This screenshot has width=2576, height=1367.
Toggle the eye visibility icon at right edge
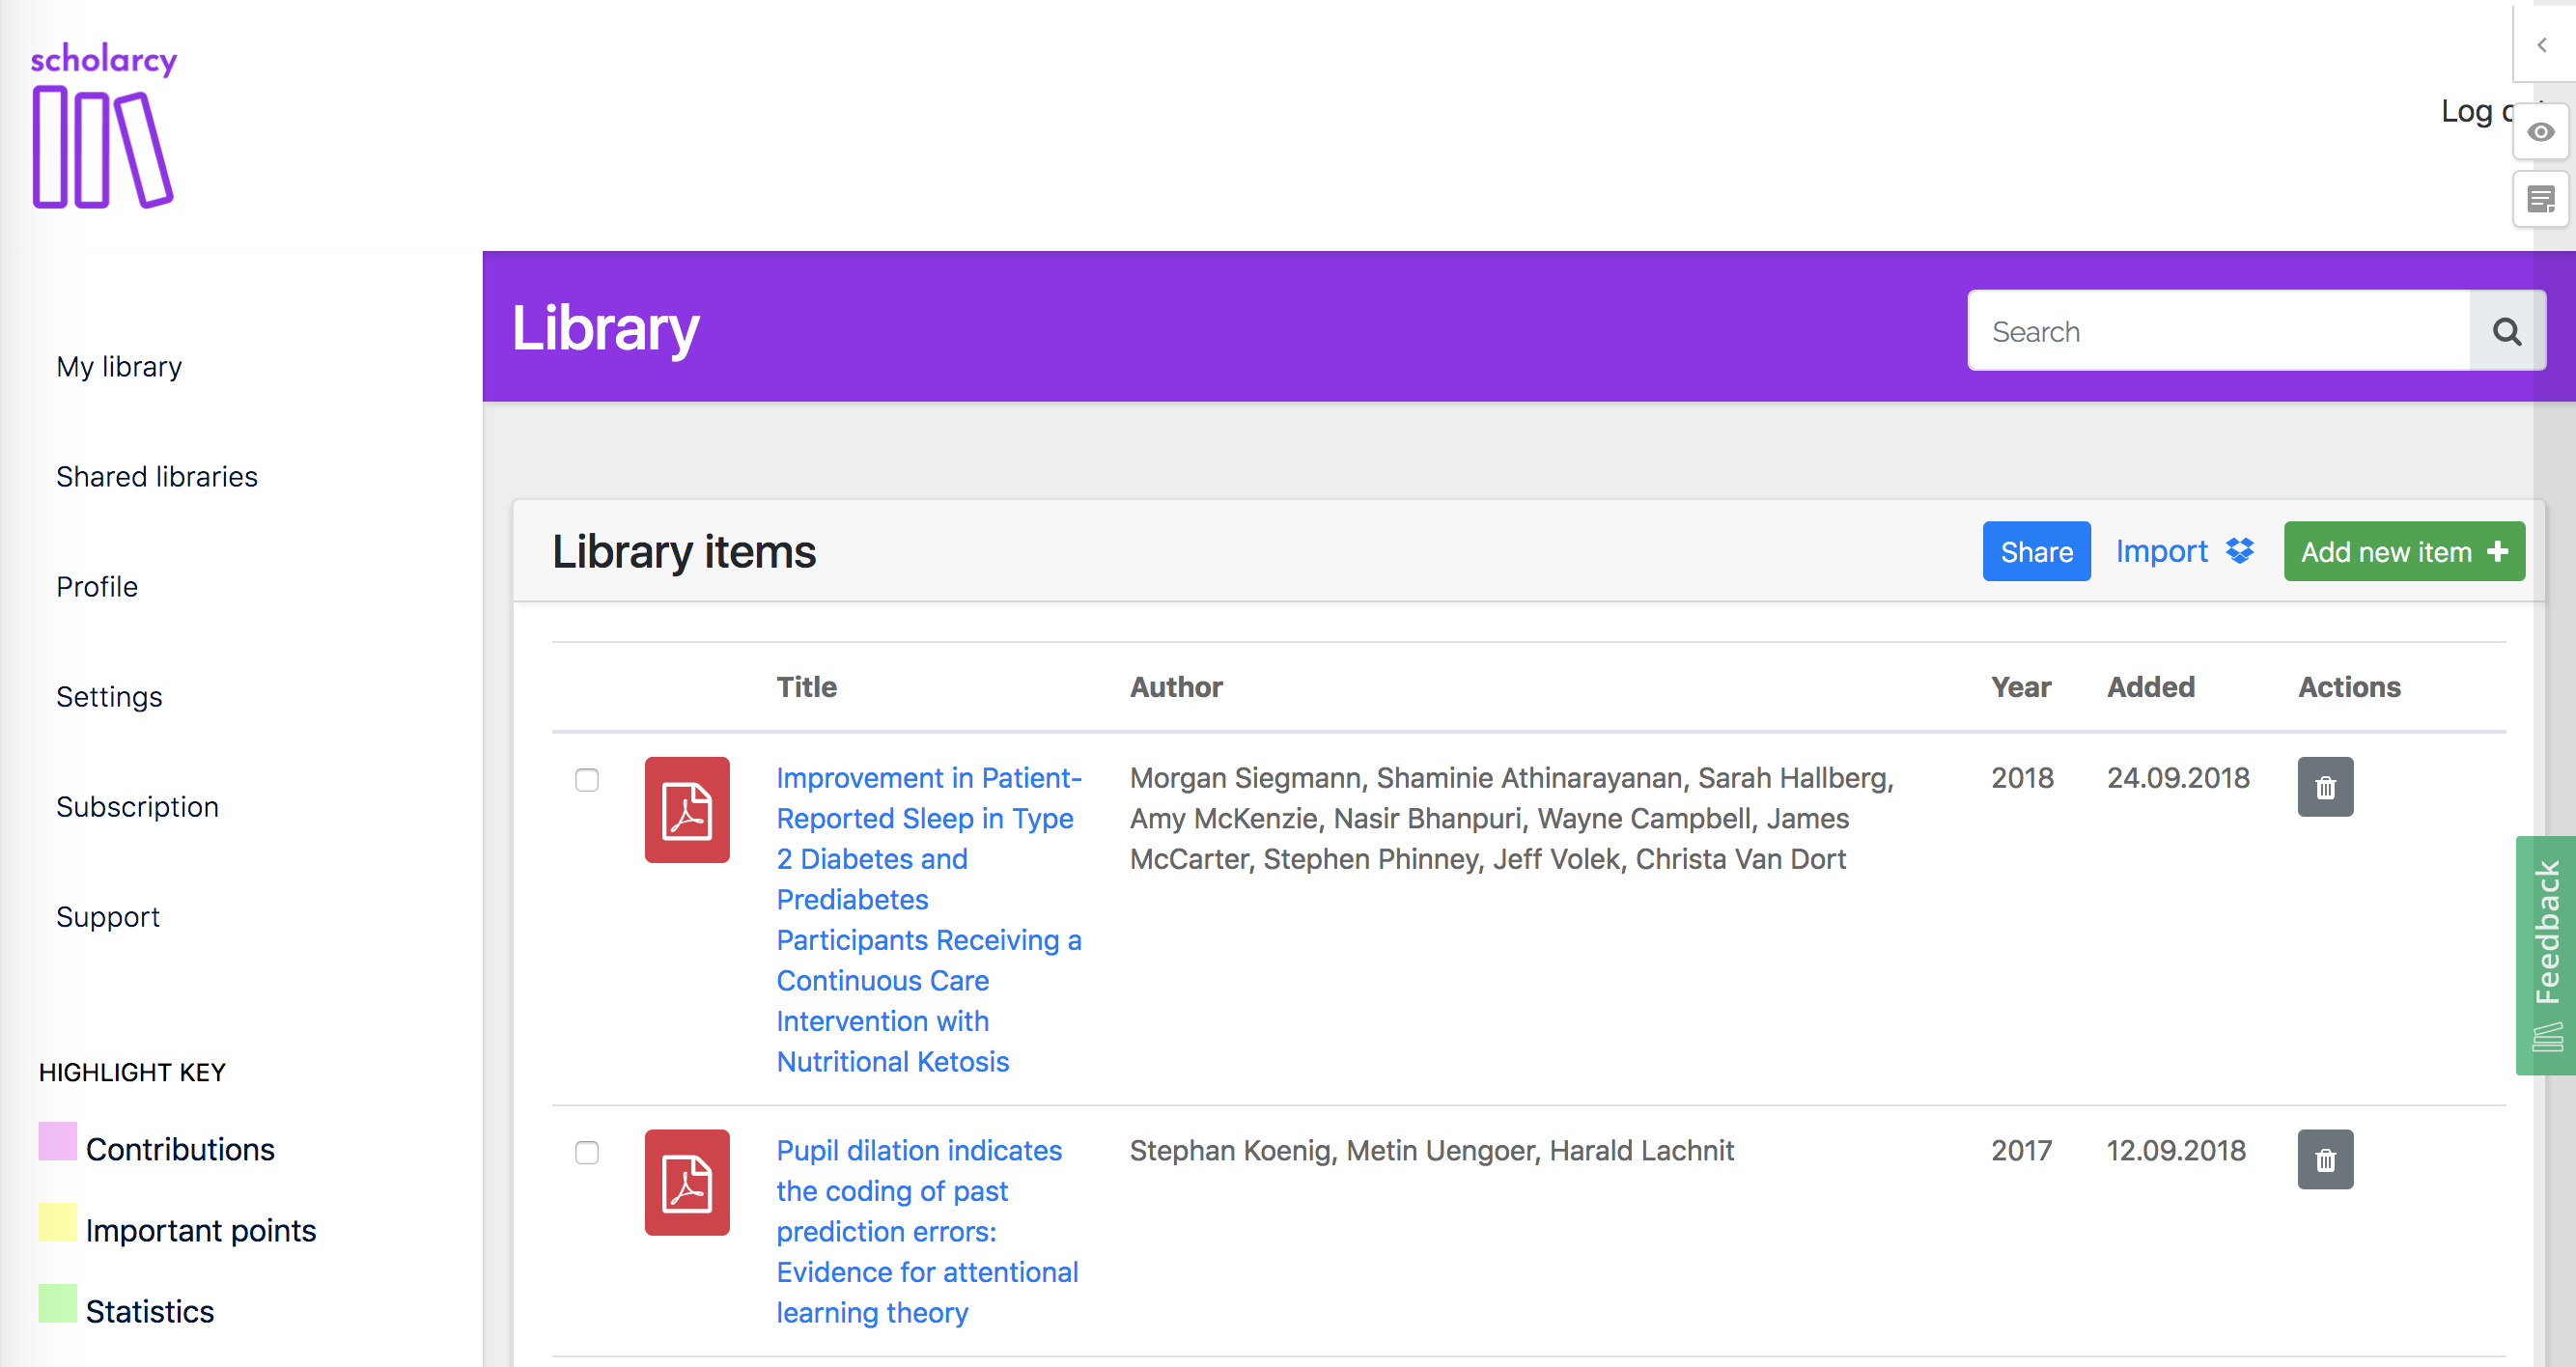tap(2540, 132)
